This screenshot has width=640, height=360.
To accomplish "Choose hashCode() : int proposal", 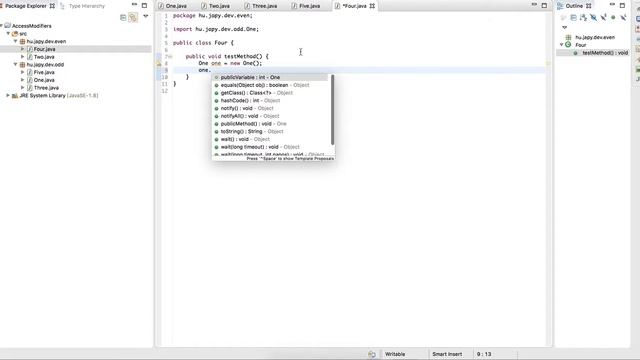I will click(270, 101).
